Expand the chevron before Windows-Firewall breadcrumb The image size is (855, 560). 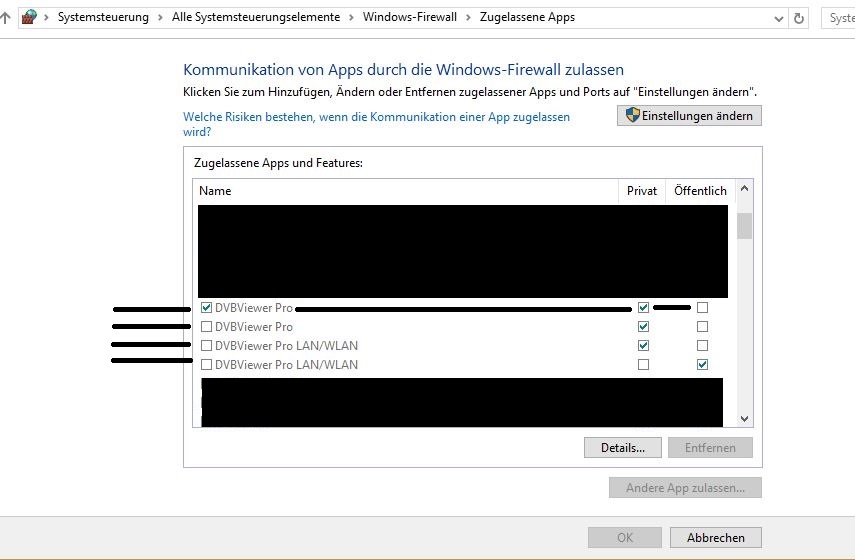[x=352, y=17]
